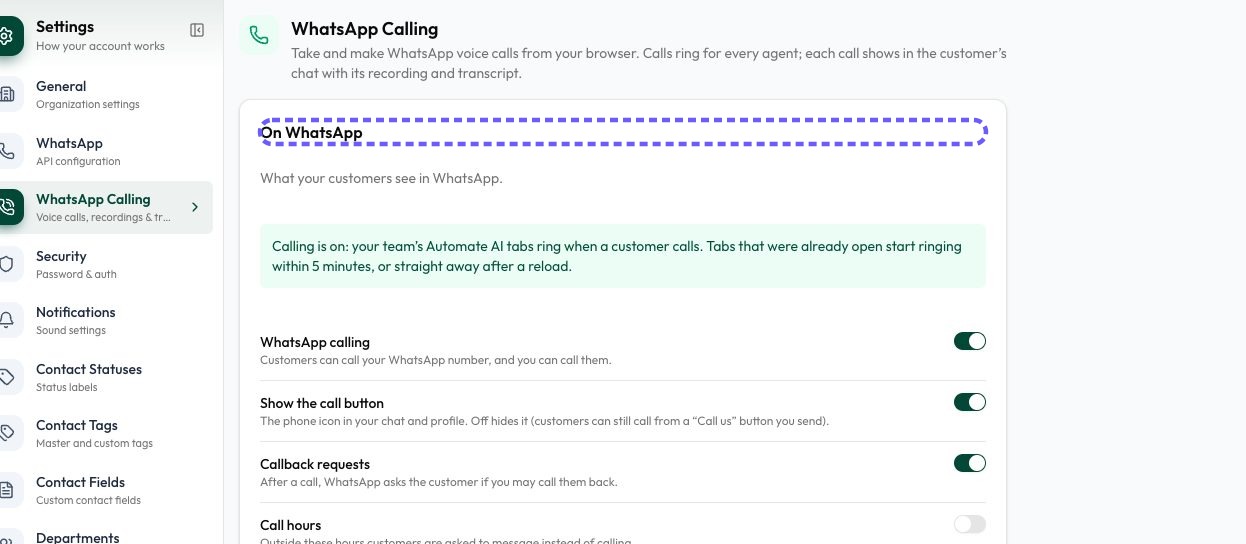
Task: Click the Contact Fields document icon
Action: tap(8, 490)
